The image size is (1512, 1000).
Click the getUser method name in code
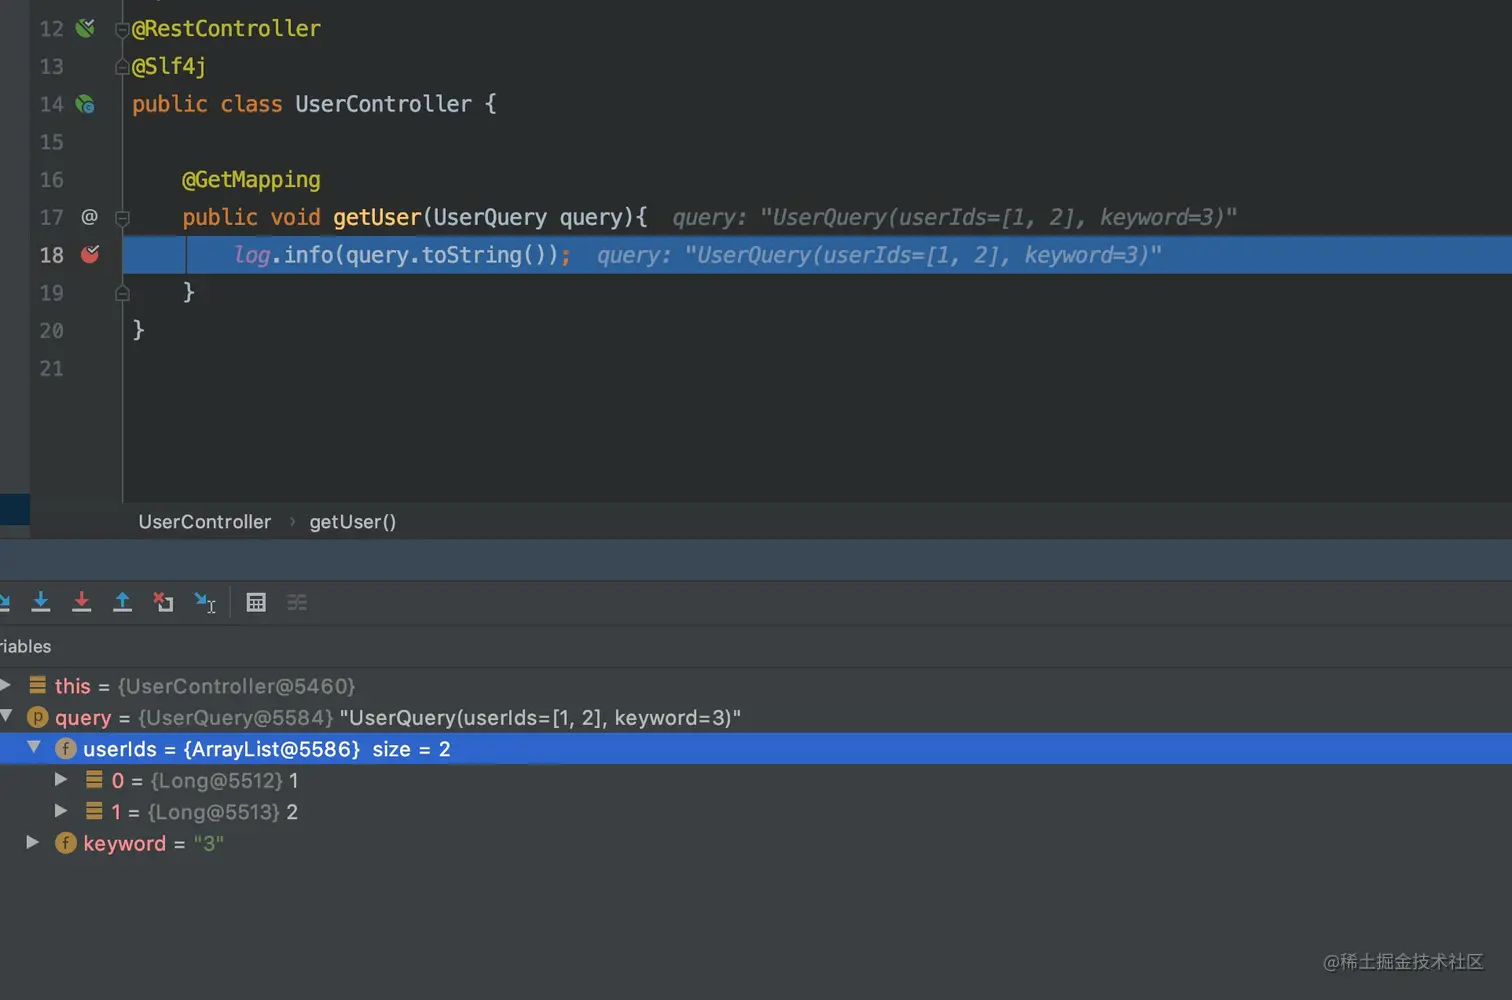tap(377, 217)
